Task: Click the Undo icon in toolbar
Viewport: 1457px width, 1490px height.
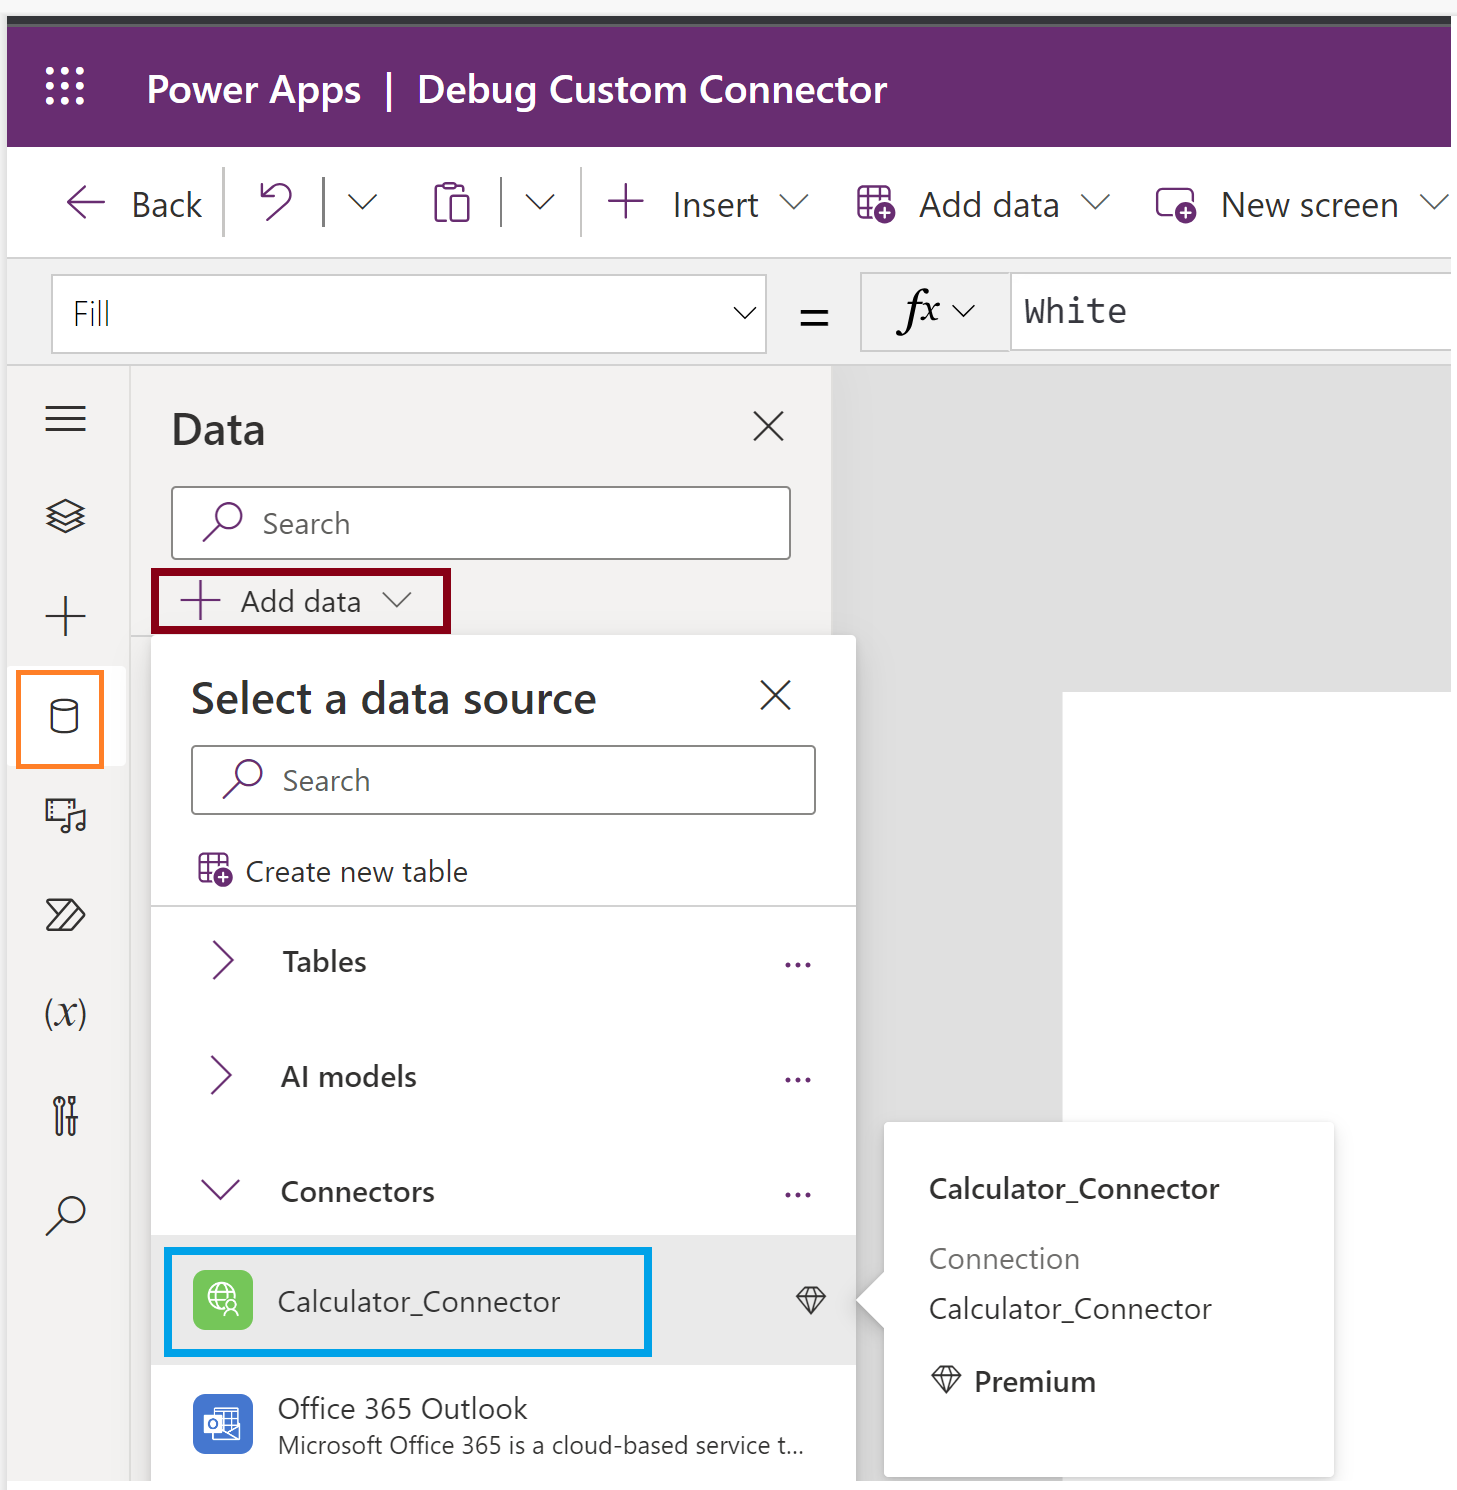Action: [275, 203]
